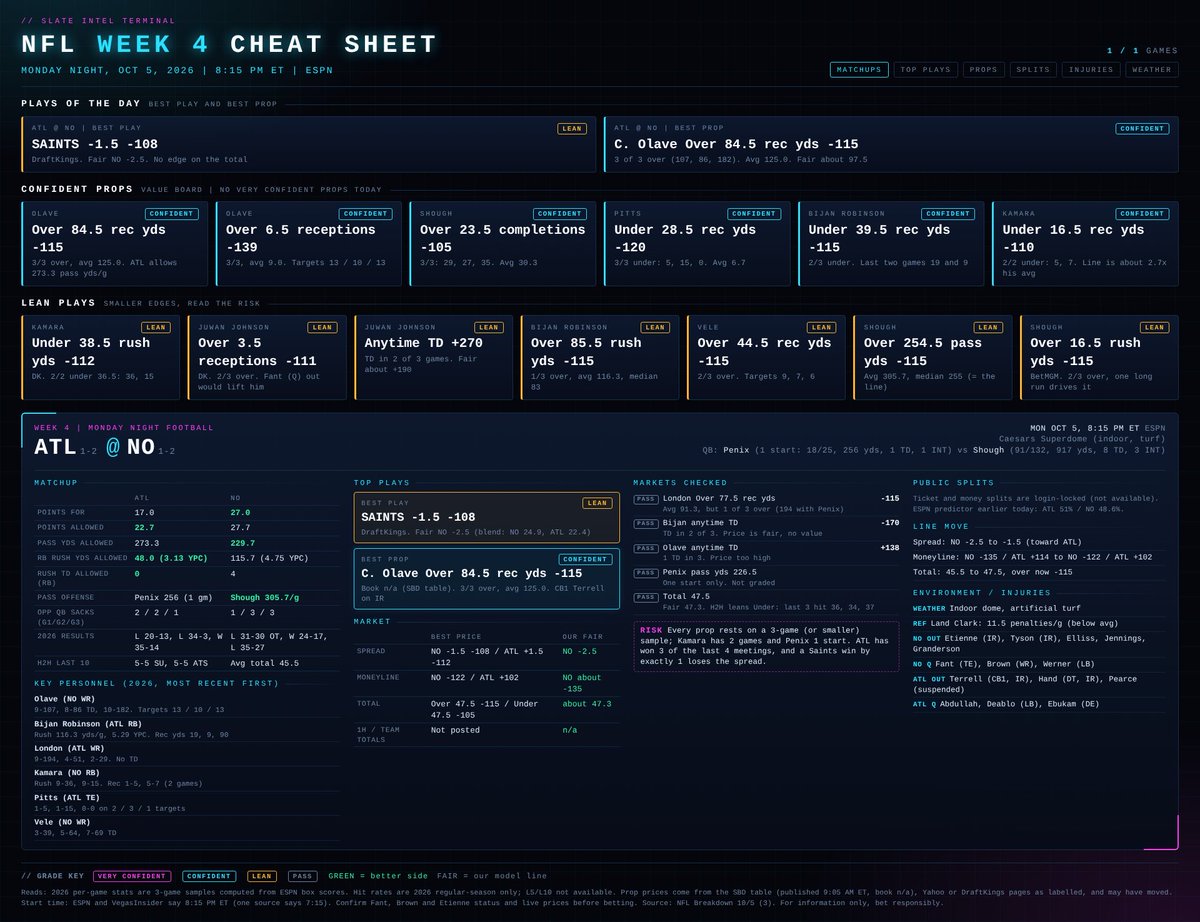Select the Pitts Under 28.5 rec yds card
Image resolution: width=1200 pixels, height=922 pixels.
tap(697, 244)
